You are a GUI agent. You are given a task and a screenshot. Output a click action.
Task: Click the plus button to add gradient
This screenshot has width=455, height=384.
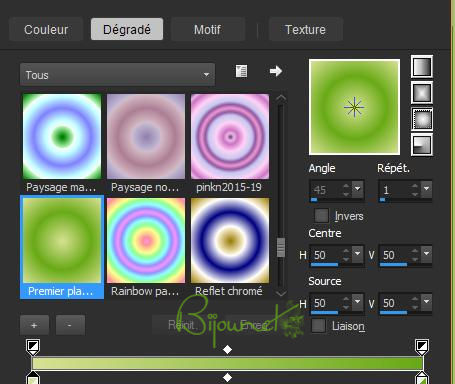(x=34, y=325)
